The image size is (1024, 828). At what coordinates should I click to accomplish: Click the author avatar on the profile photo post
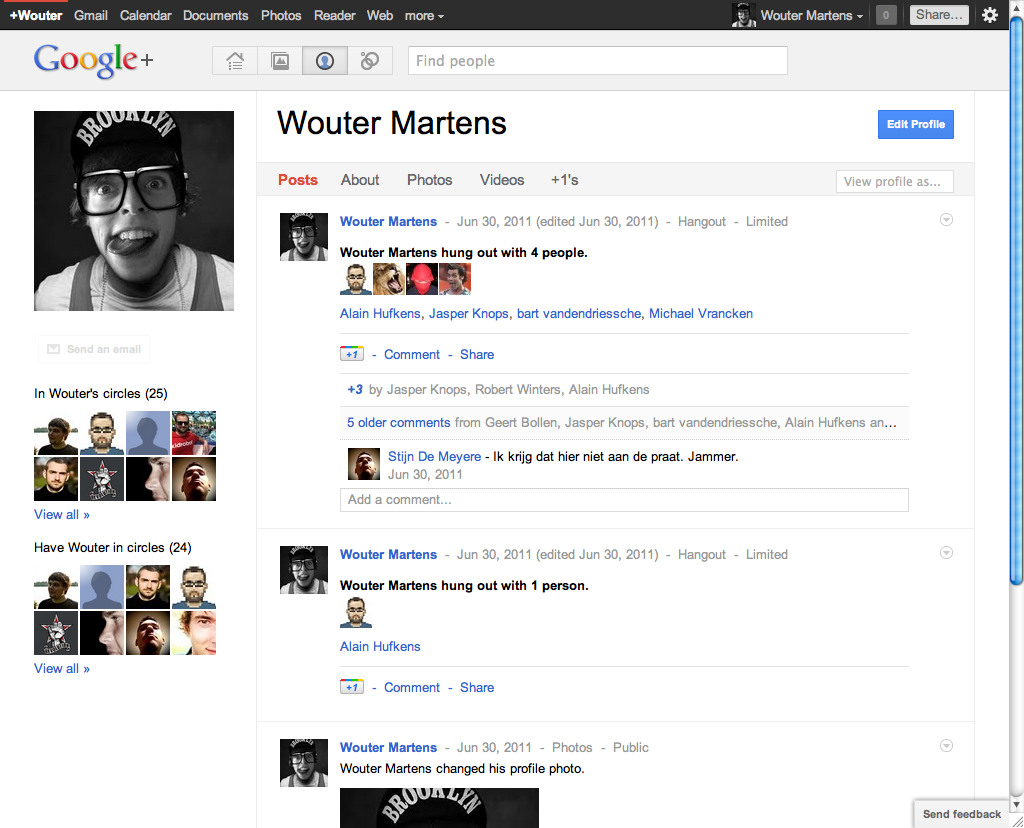coord(304,763)
